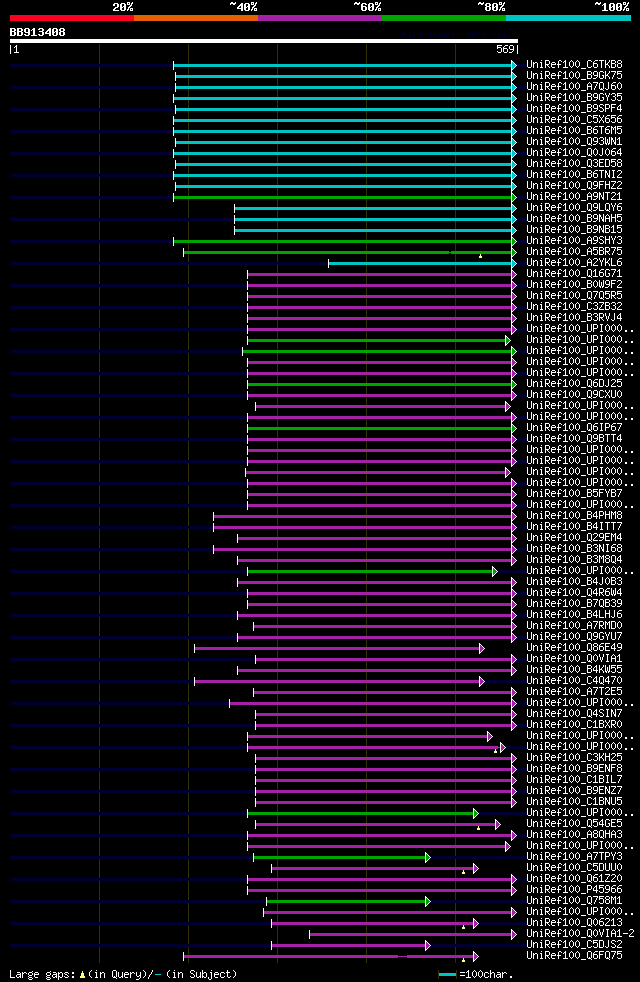The image size is (640, 982).
Task: Select the UniRef100_B3NI68 label
Action: 574,549
